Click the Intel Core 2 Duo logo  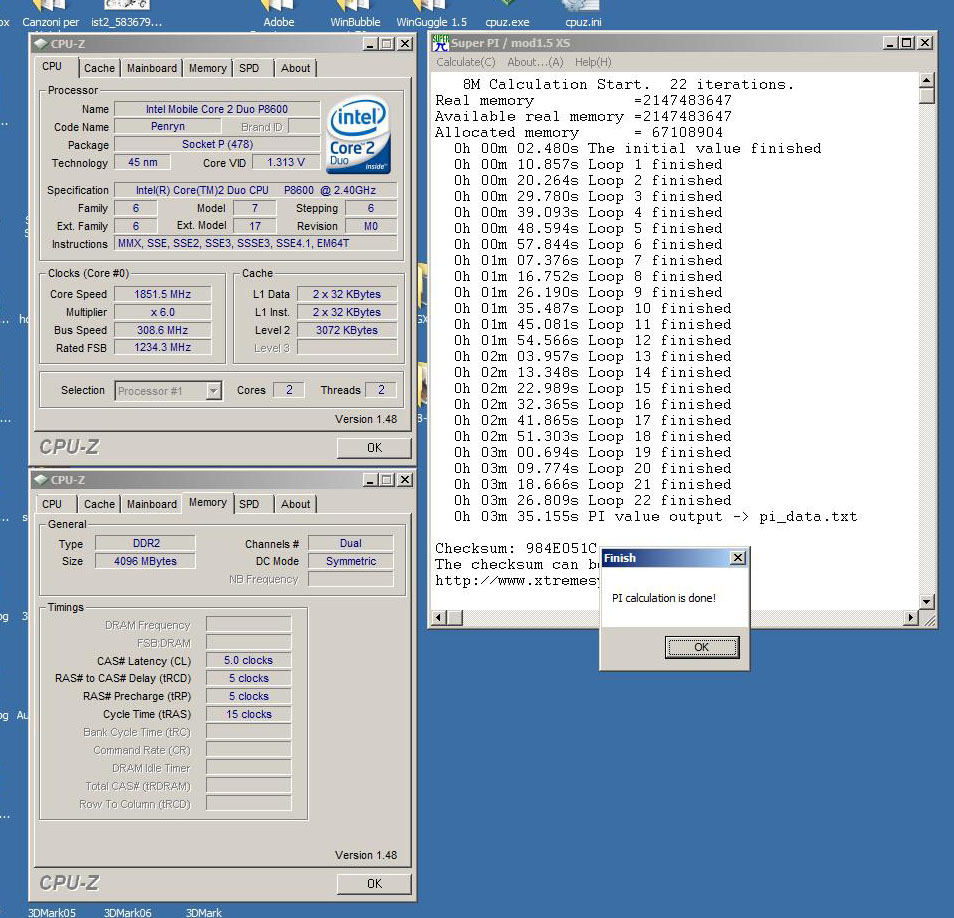point(358,135)
